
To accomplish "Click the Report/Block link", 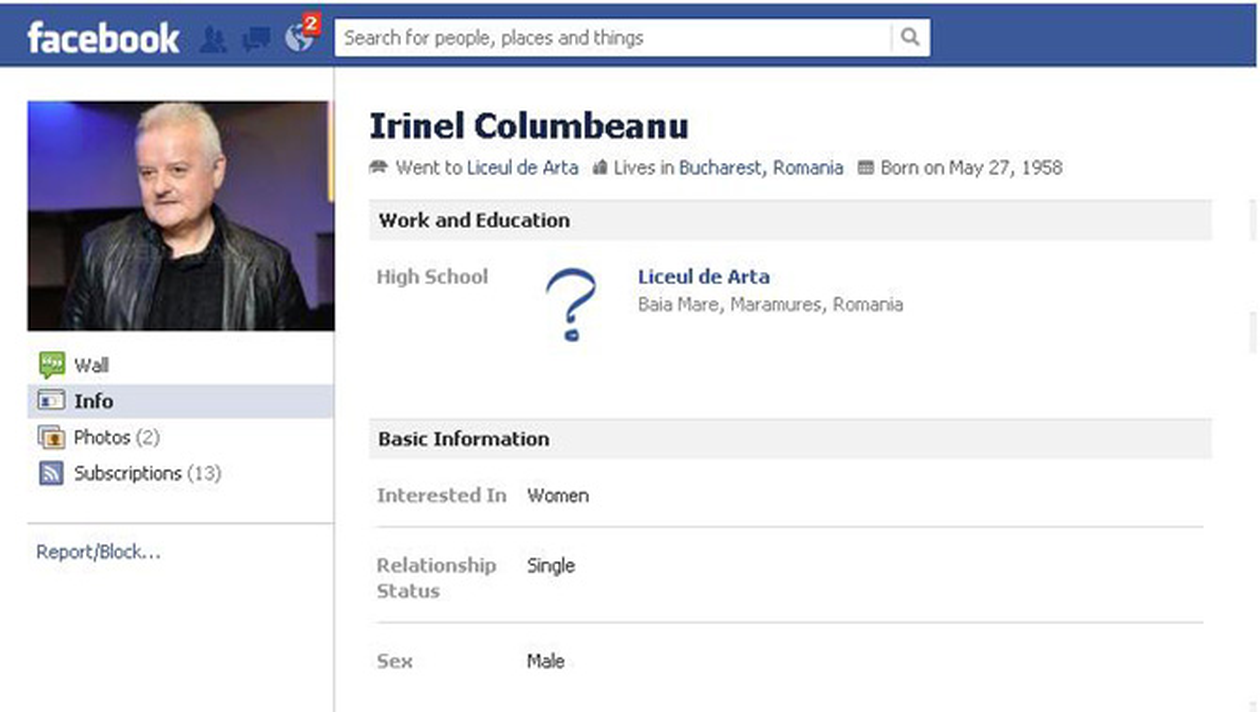I will 98,552.
